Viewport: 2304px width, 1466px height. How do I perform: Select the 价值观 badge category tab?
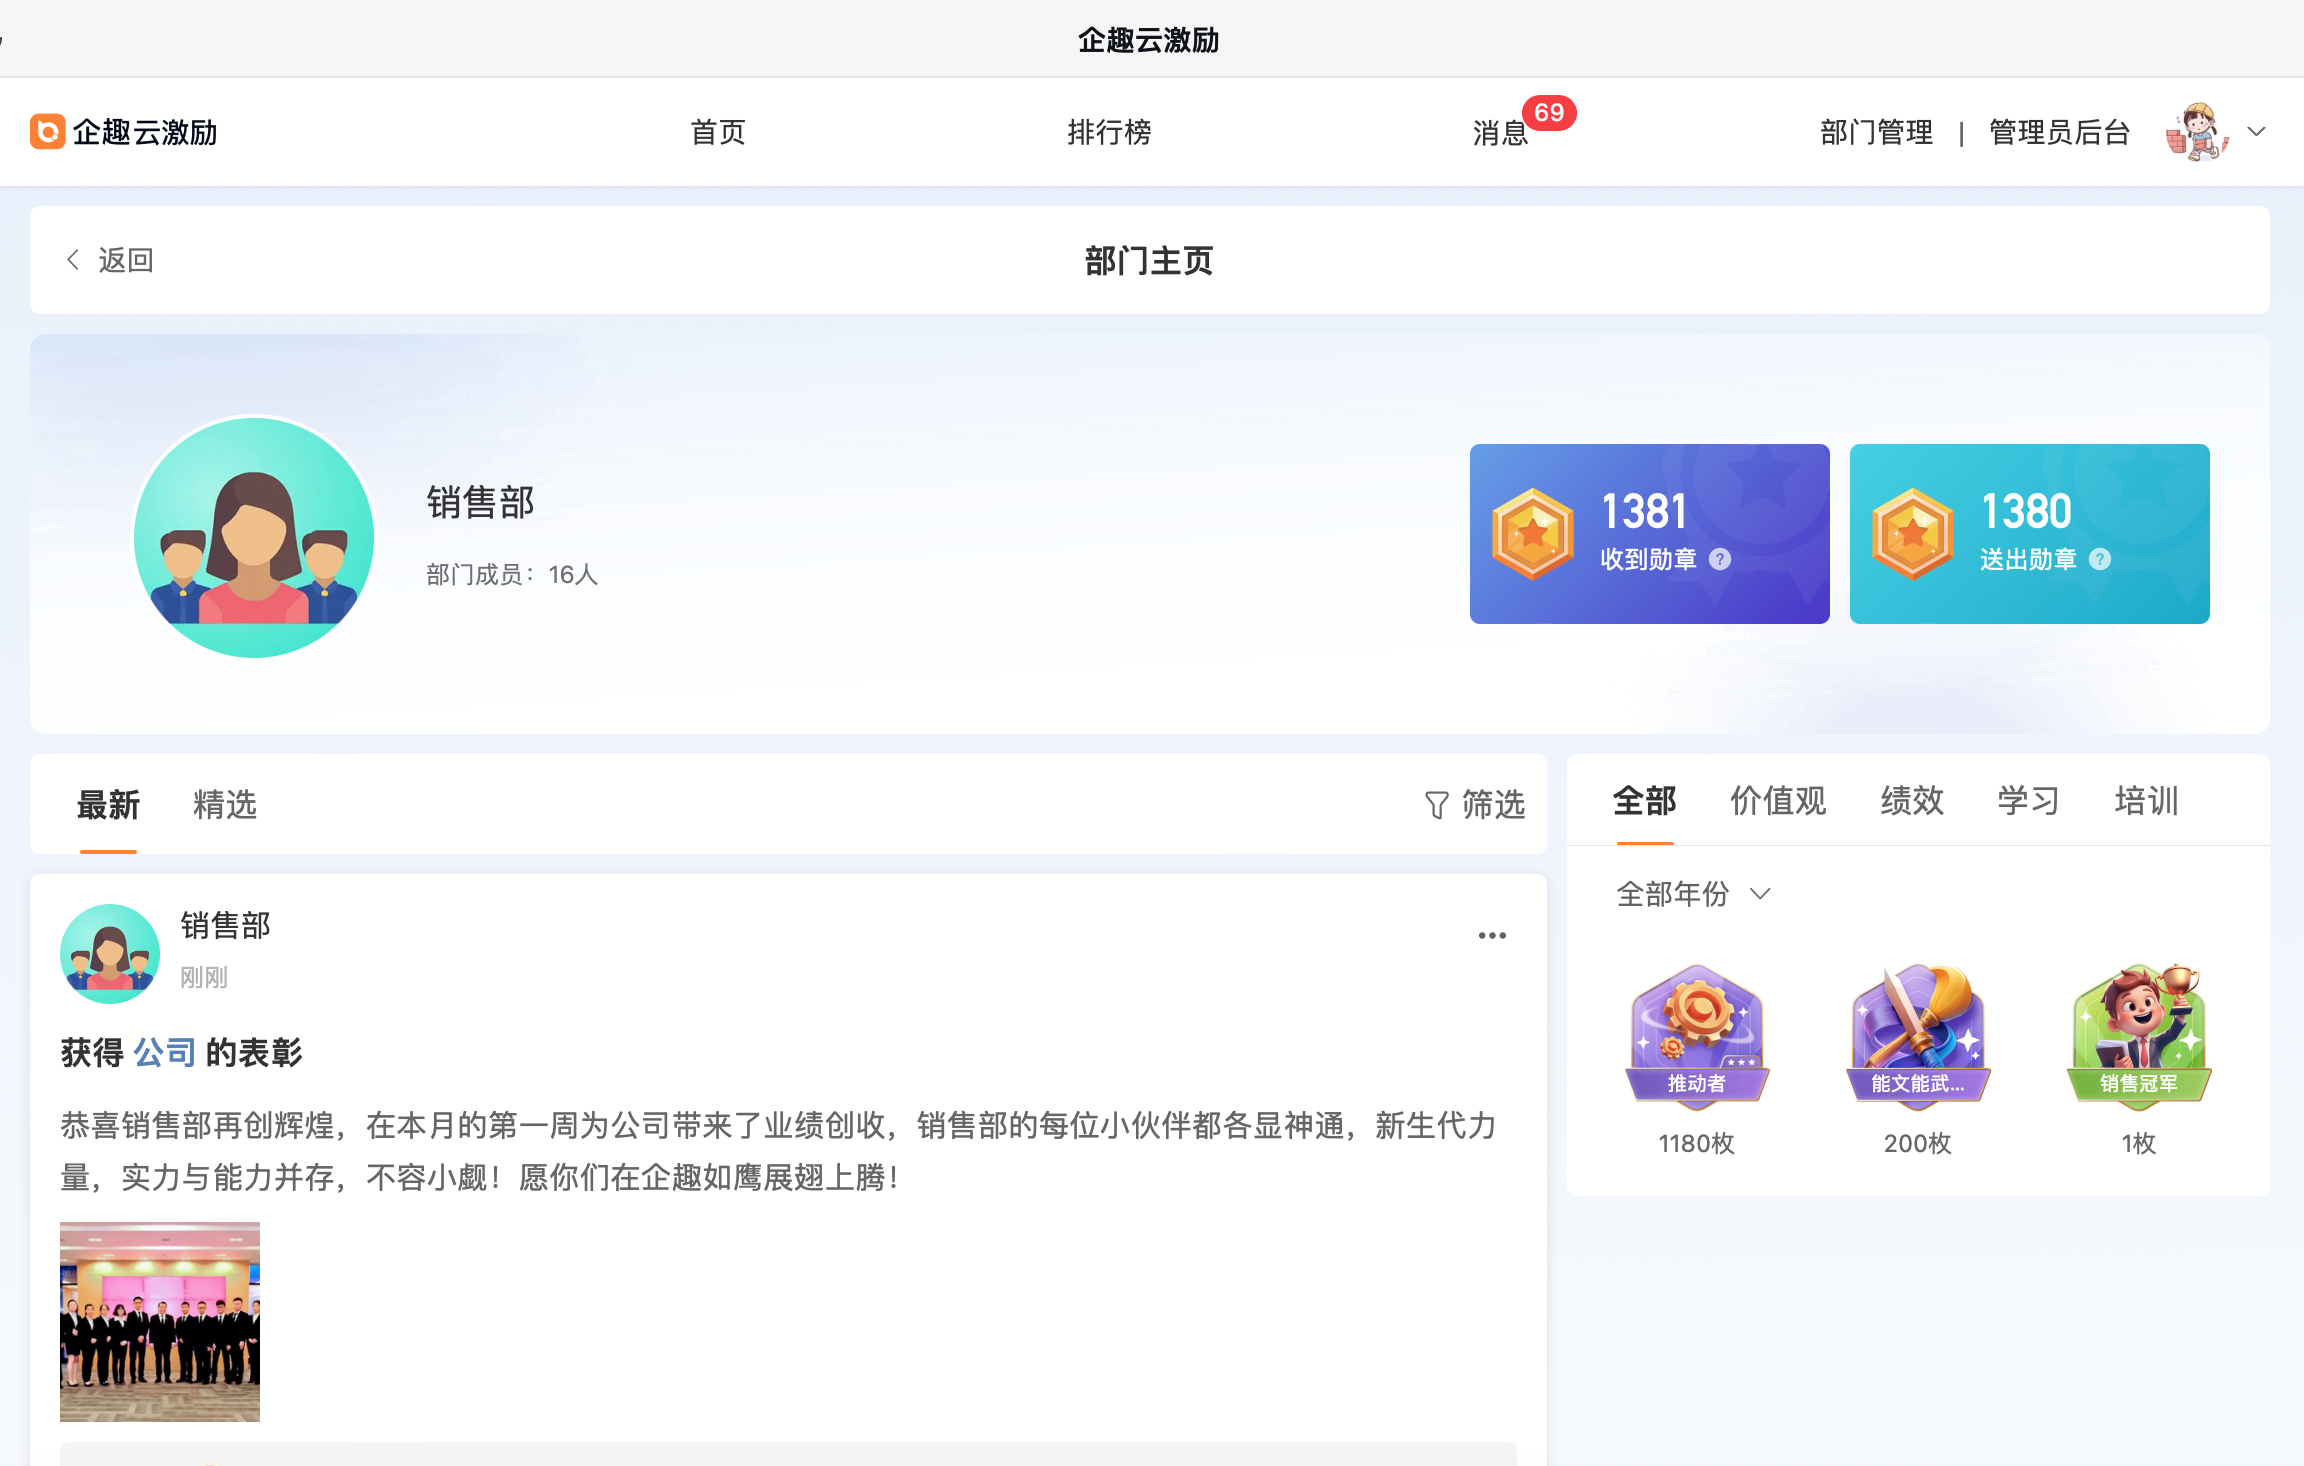tap(1778, 801)
